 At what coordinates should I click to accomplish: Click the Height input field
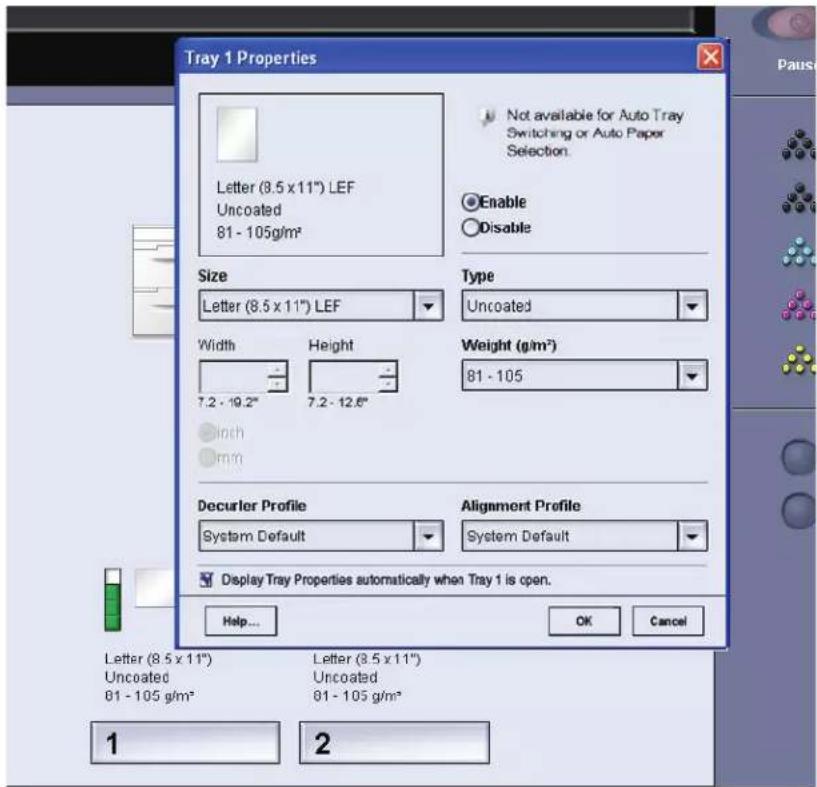[343, 377]
